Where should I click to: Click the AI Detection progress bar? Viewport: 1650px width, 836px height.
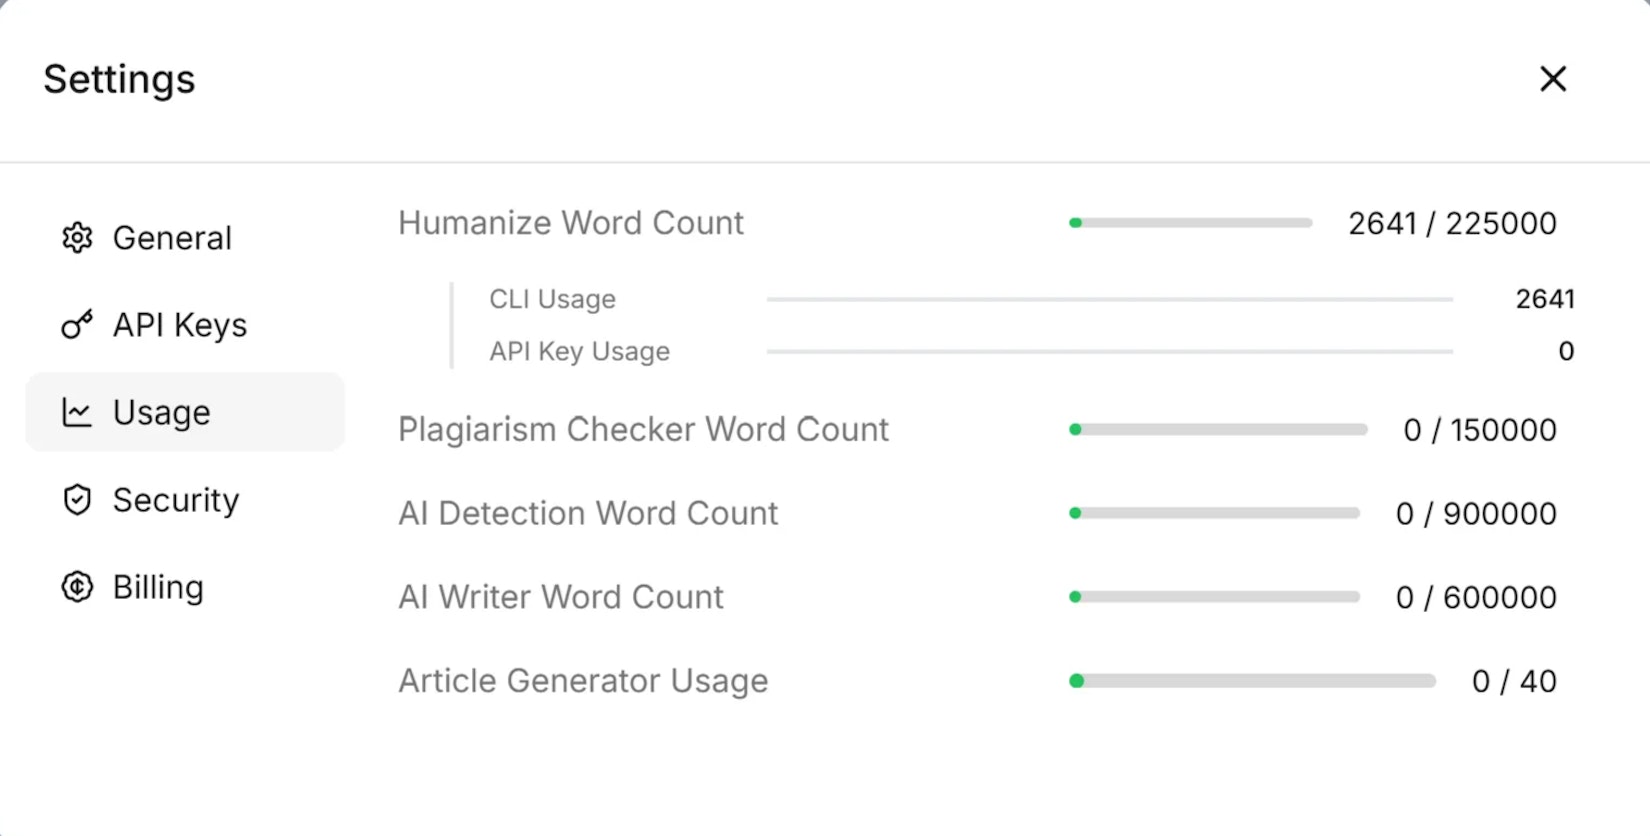(1214, 513)
